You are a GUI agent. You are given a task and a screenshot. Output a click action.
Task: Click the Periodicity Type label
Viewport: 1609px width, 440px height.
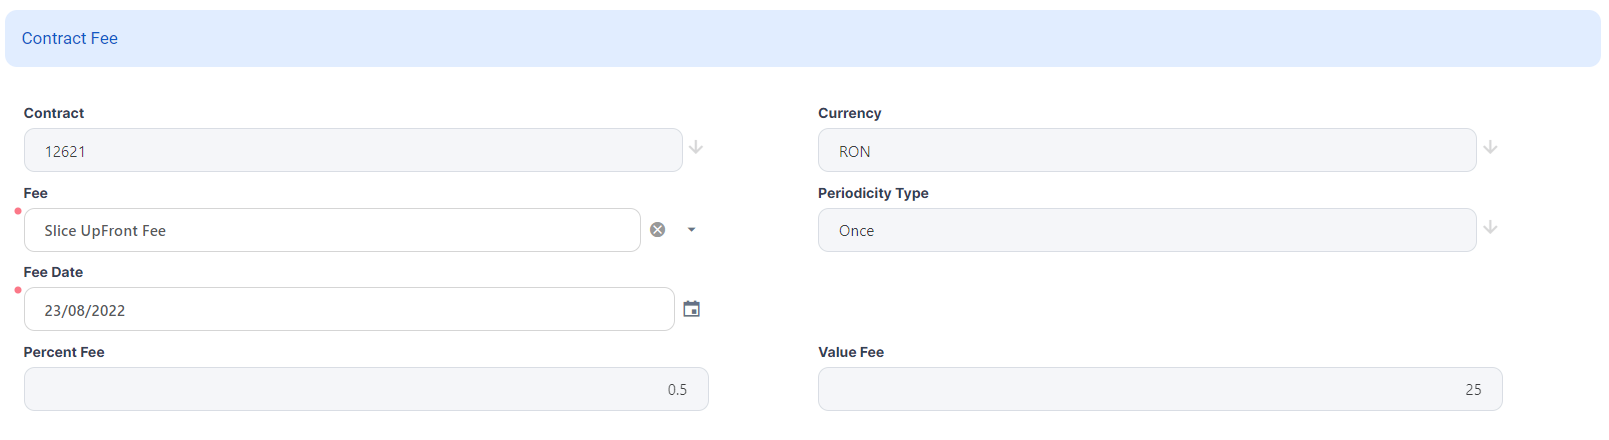873,193
